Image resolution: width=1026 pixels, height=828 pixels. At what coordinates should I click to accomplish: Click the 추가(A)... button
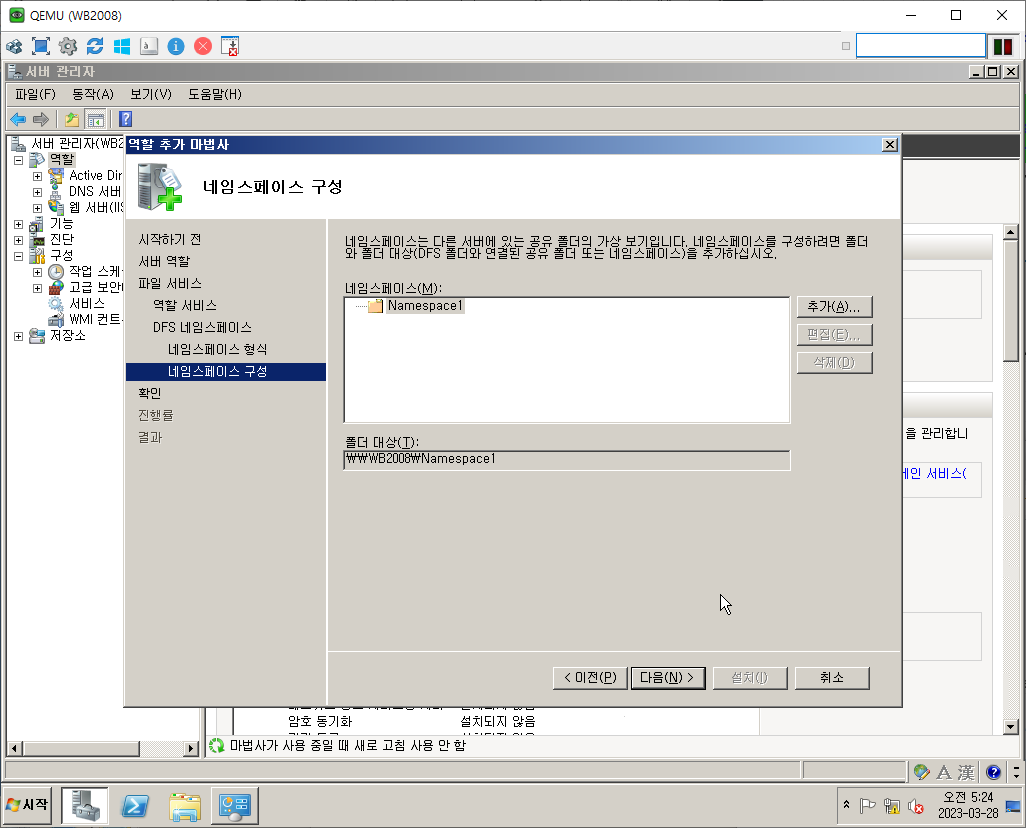click(834, 306)
